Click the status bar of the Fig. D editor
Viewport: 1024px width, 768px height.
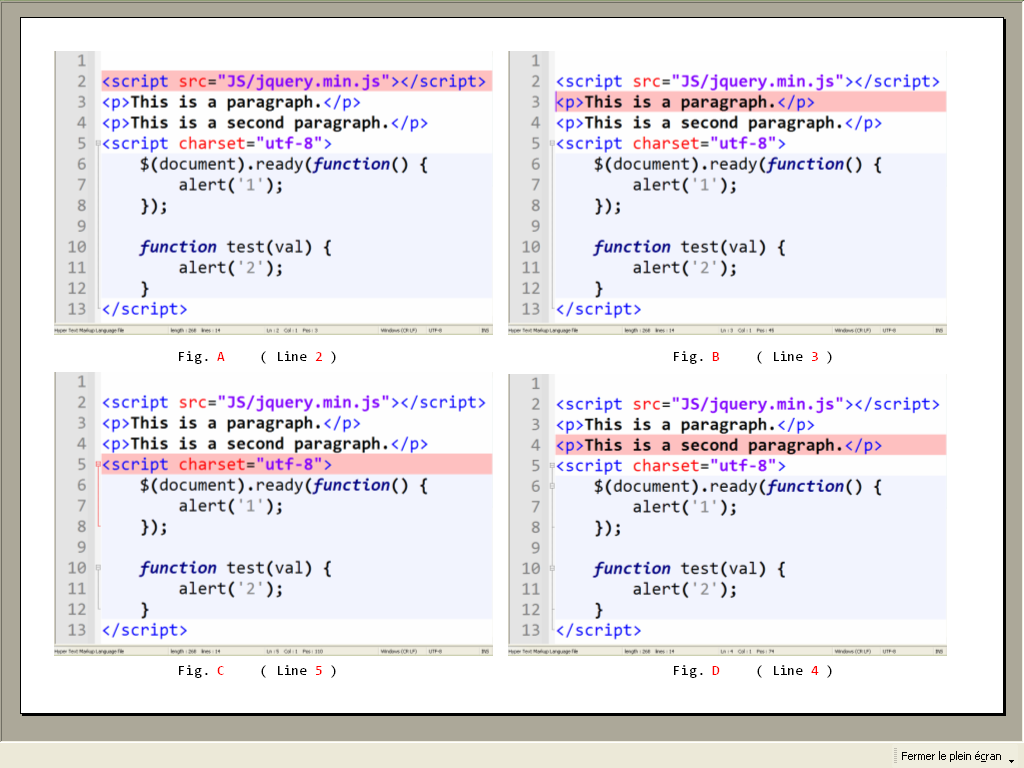(x=727, y=651)
